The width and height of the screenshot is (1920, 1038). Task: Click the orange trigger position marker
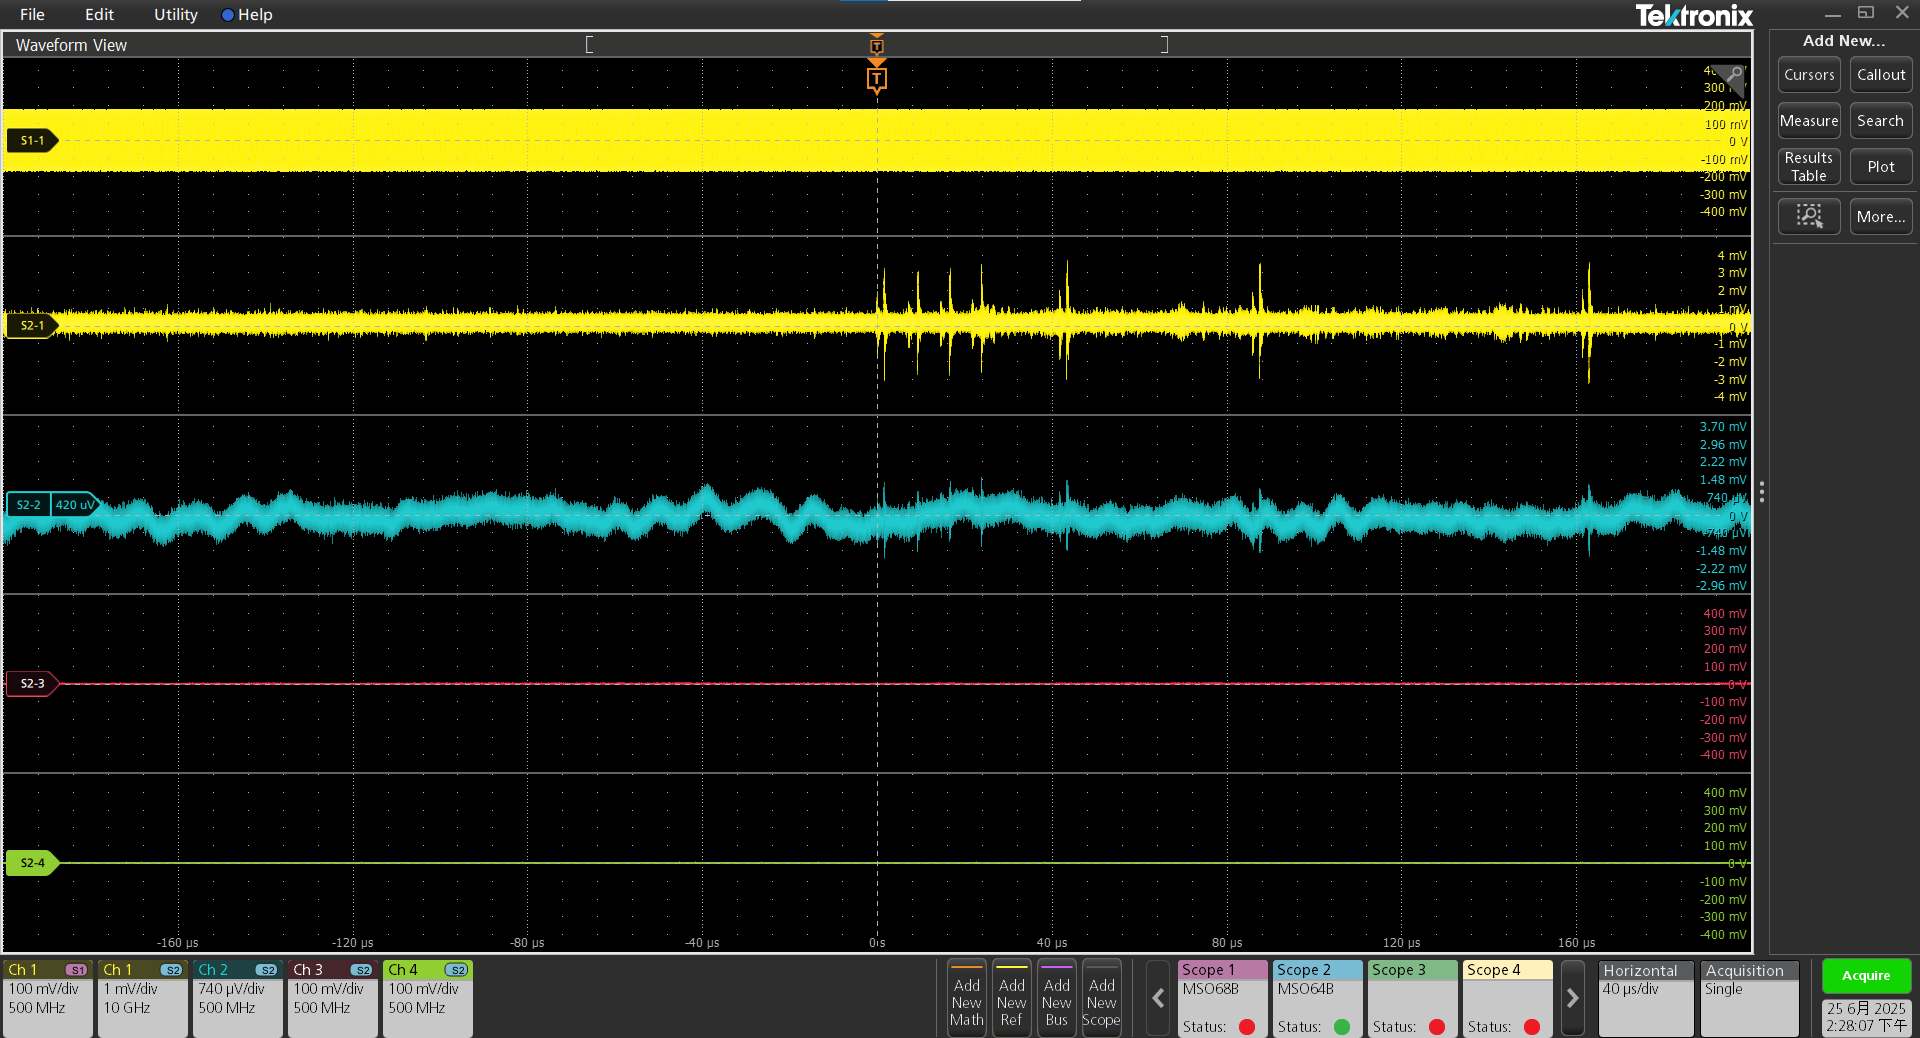(876, 79)
